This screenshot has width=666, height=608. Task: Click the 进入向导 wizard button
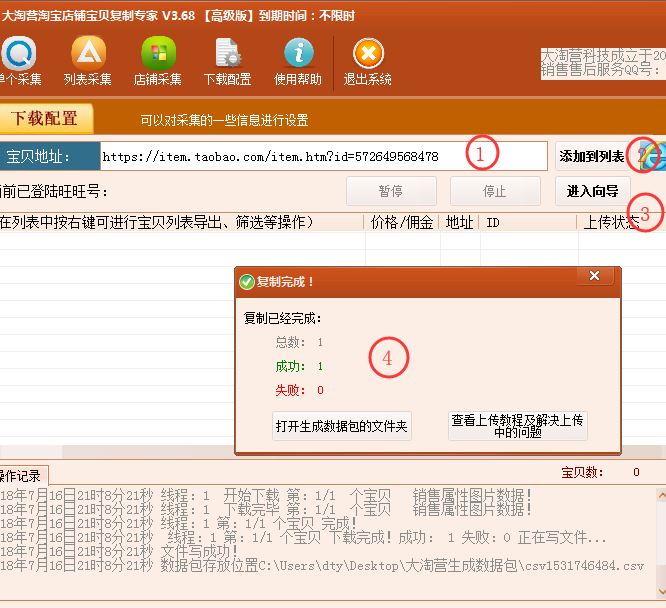593,191
